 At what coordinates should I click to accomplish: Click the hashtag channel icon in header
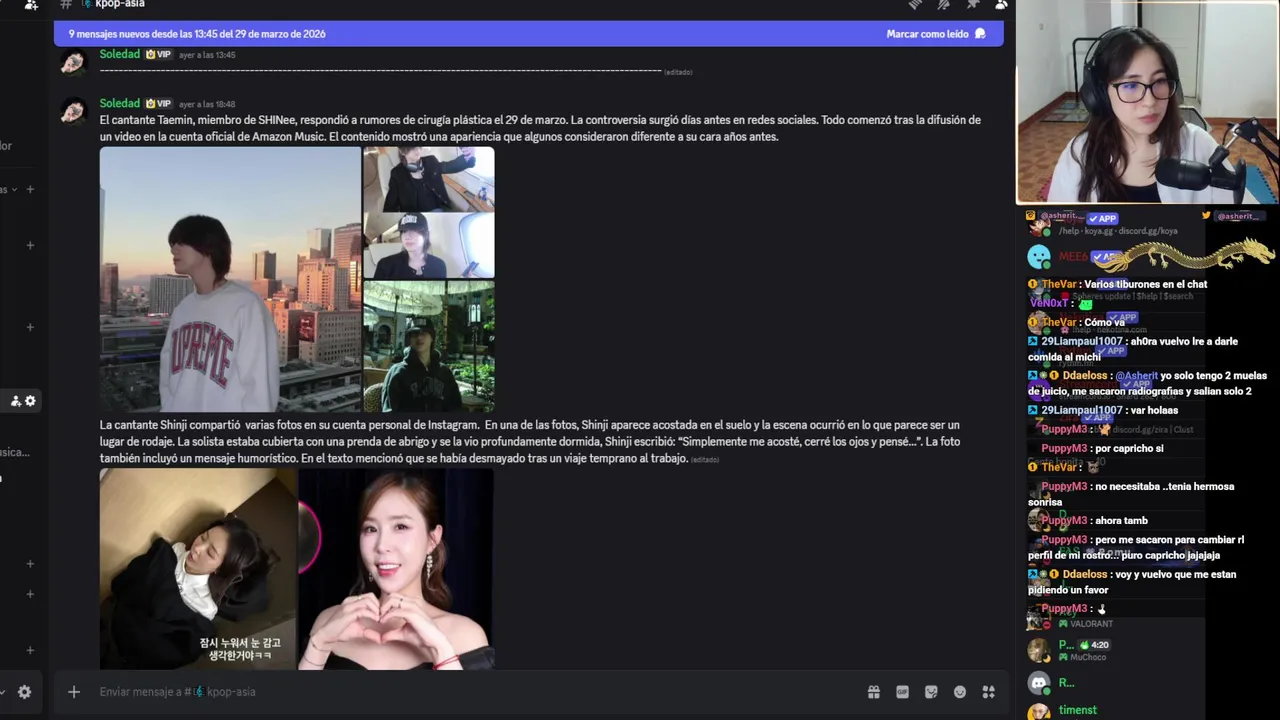point(66,4)
